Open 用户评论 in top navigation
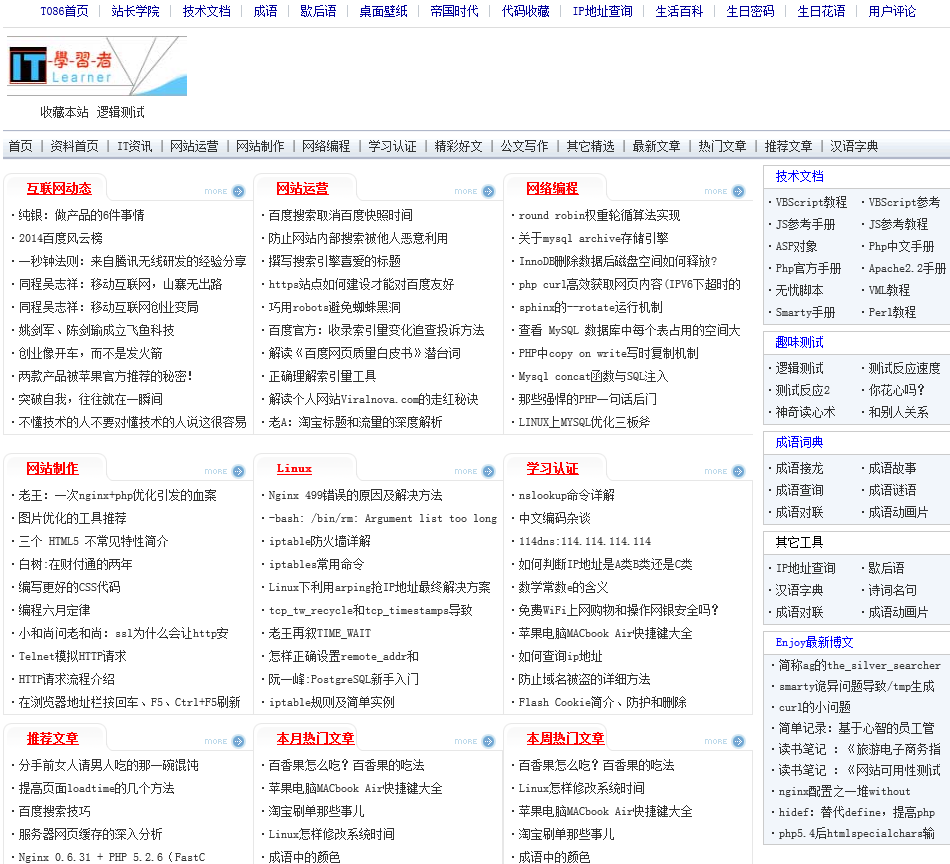This screenshot has width=950, height=864. pyautogui.click(x=892, y=12)
